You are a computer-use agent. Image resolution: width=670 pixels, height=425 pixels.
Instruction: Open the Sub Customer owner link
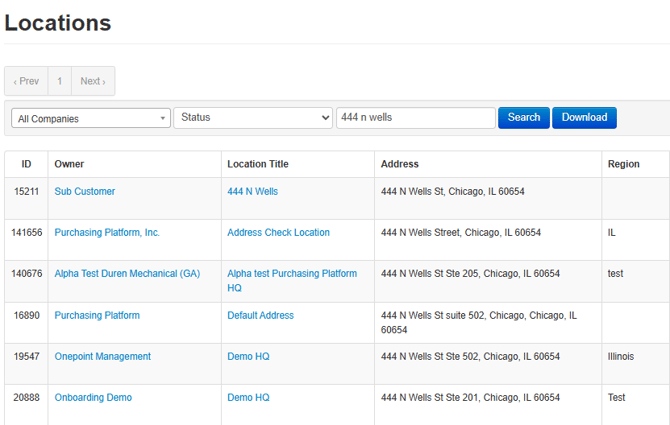pyautogui.click(x=85, y=191)
